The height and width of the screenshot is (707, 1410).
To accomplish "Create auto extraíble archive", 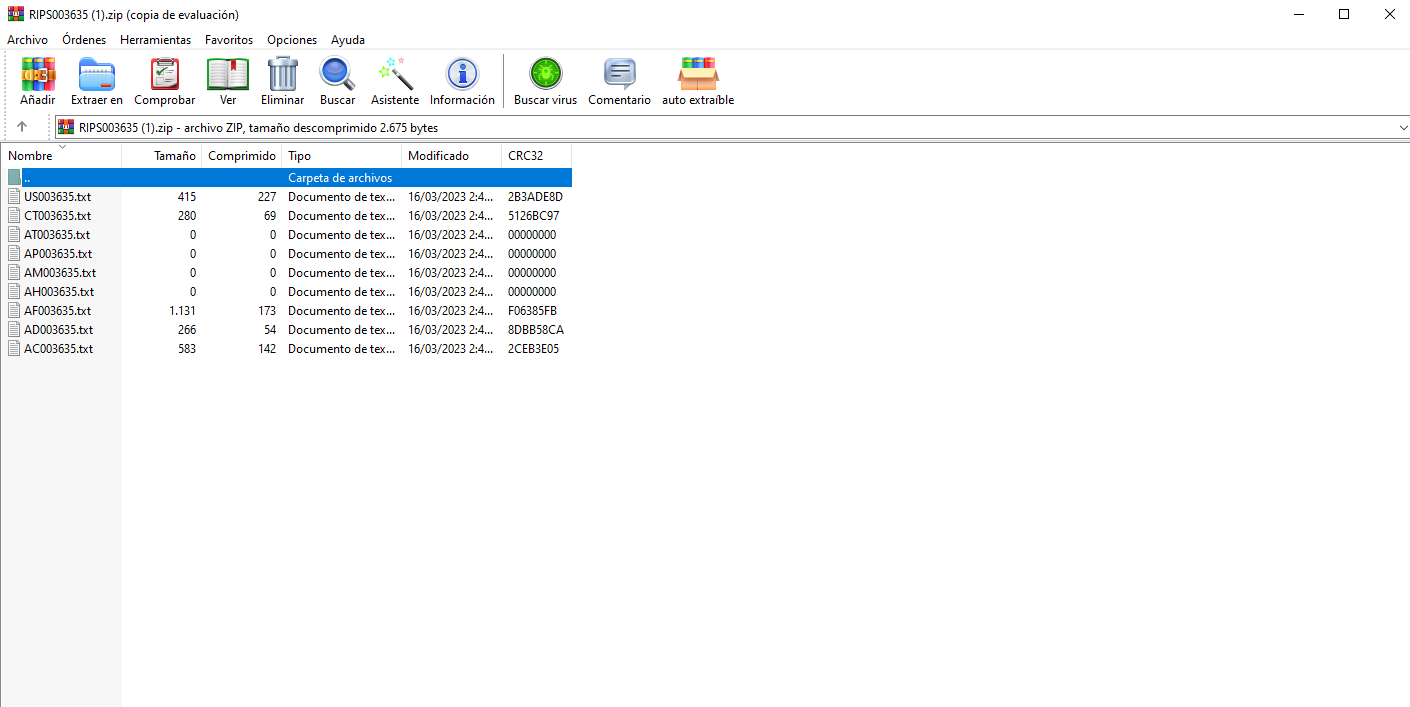I will pyautogui.click(x=698, y=81).
